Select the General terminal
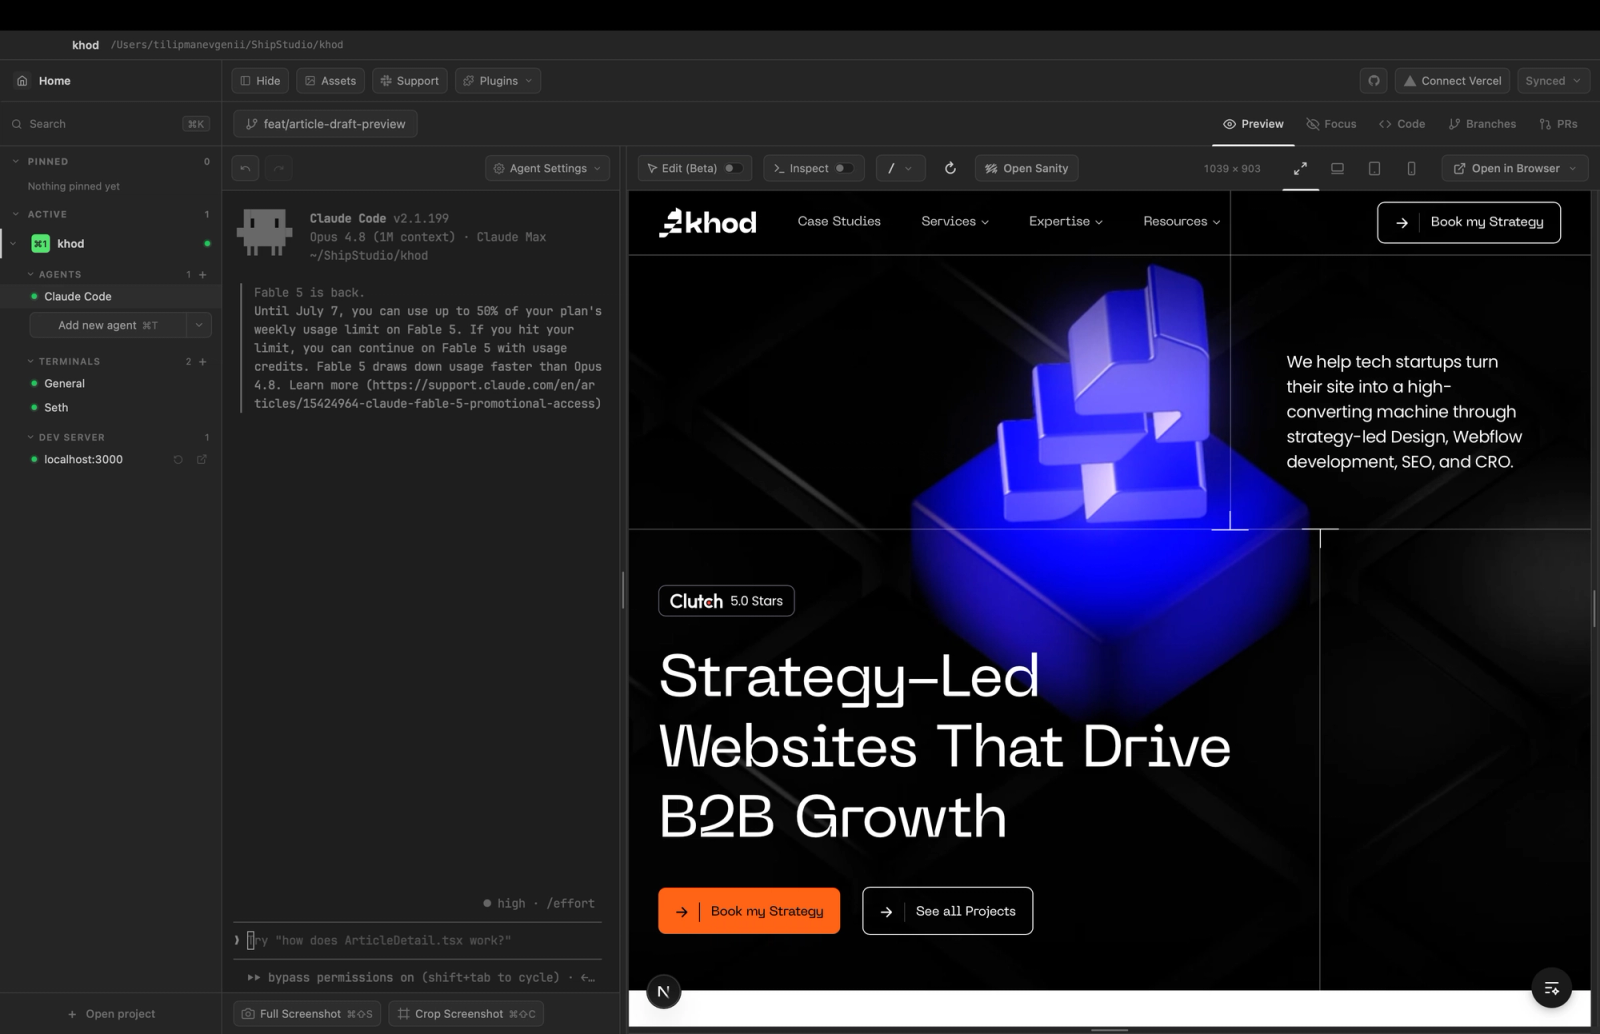This screenshot has width=1600, height=1034. (x=110, y=384)
